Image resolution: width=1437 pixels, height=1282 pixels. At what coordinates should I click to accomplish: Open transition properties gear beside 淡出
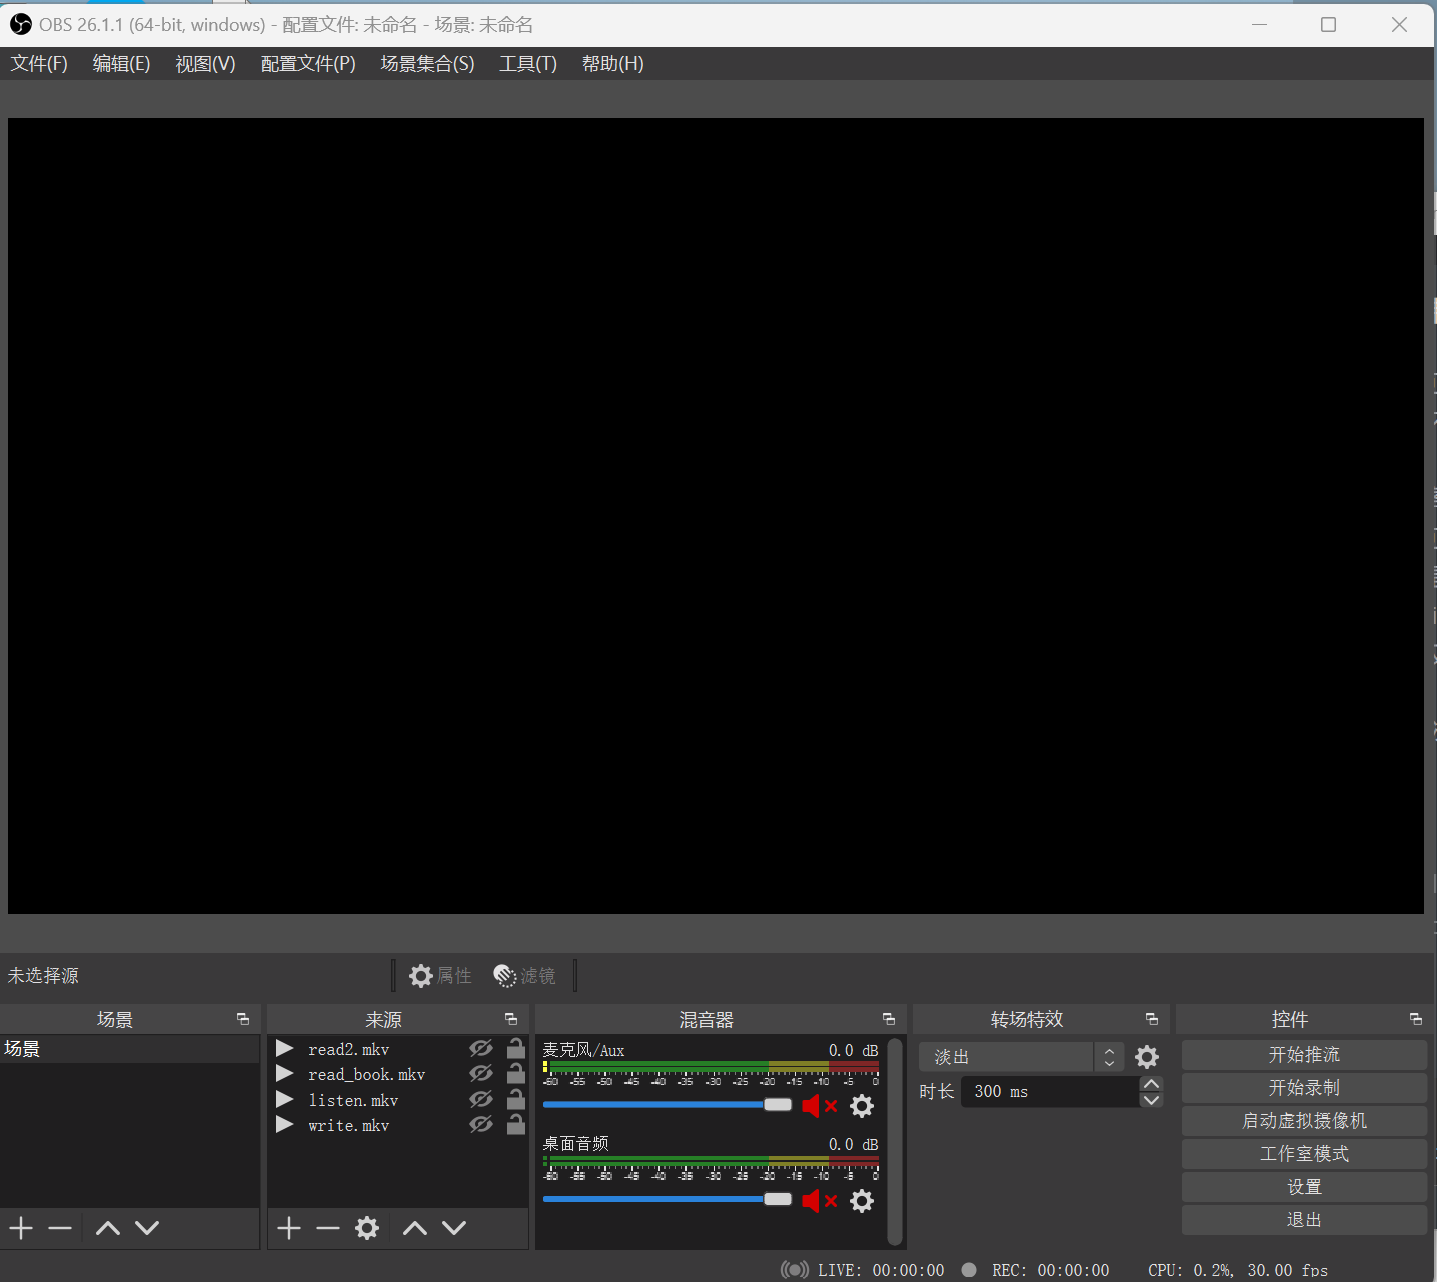(1147, 1057)
